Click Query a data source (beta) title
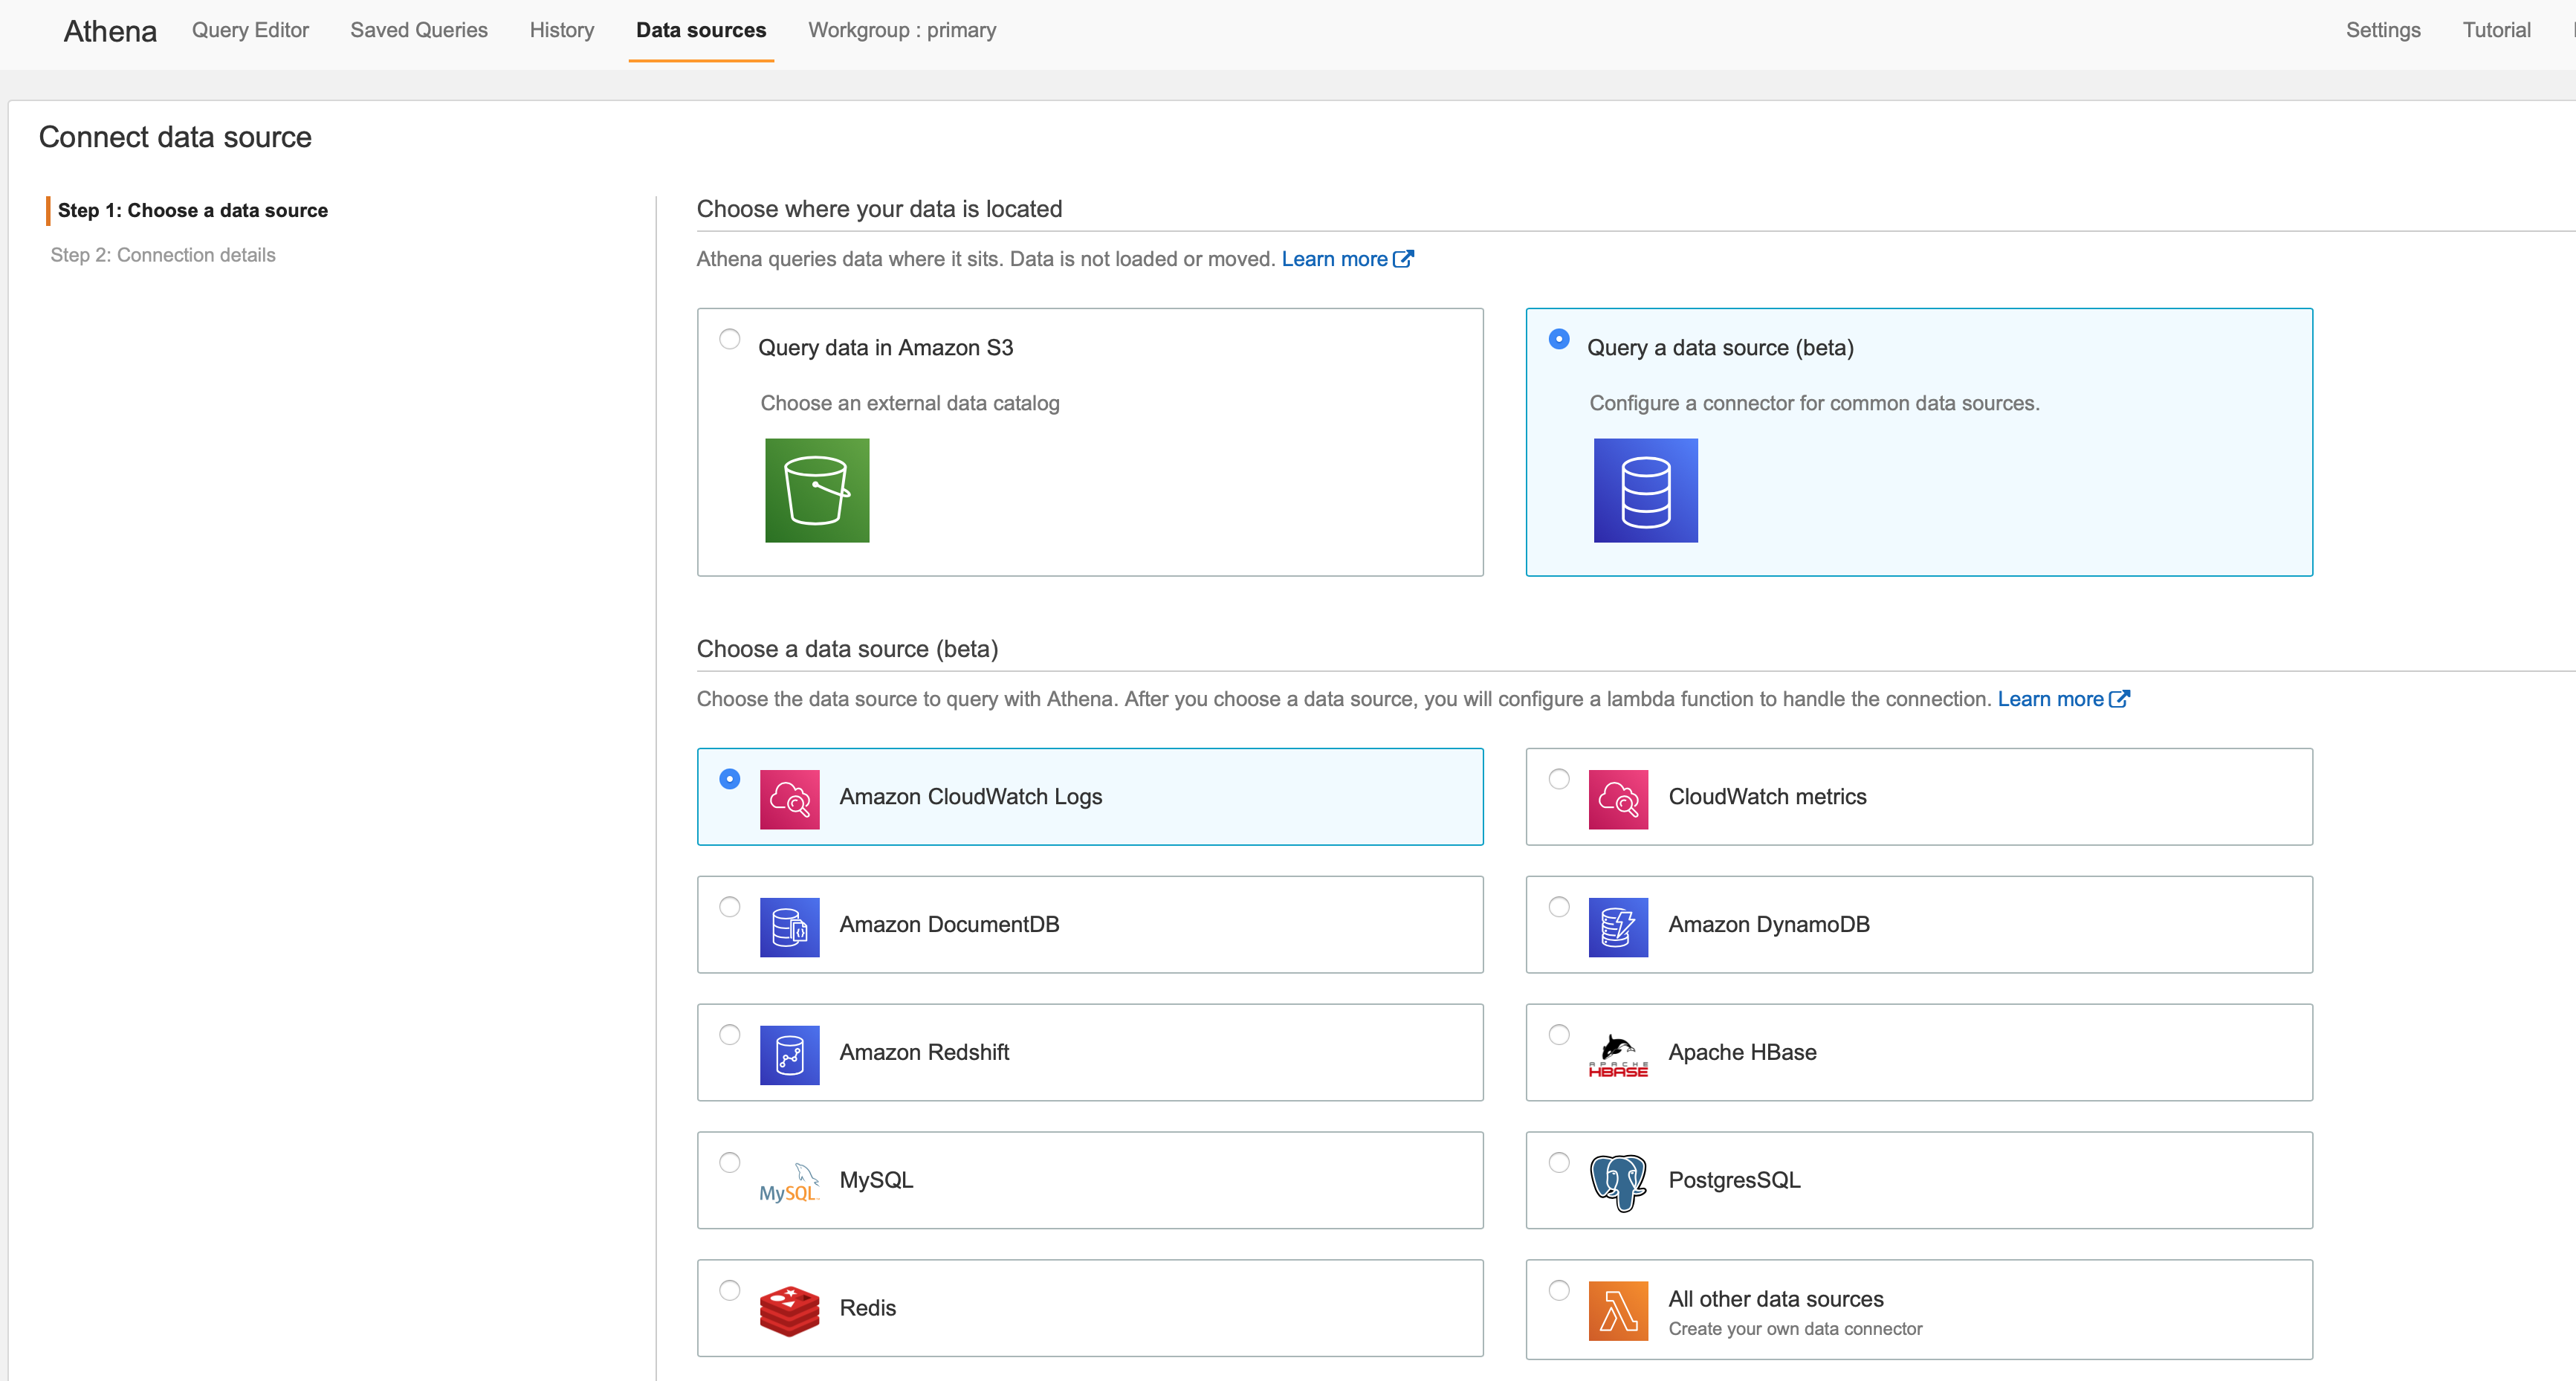 coord(1720,348)
